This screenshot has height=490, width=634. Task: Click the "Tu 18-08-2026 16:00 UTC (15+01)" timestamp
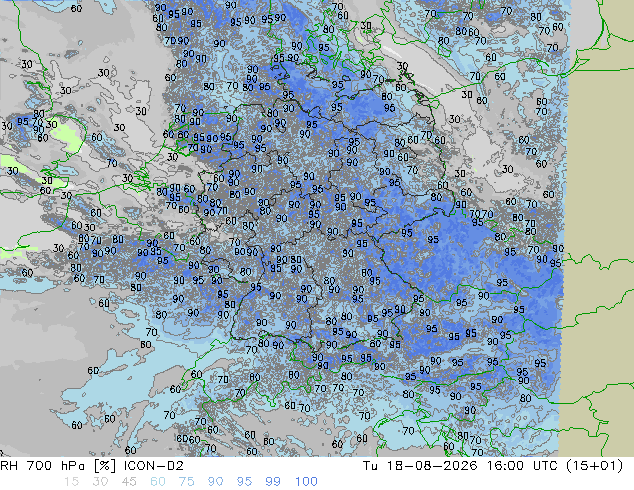pyautogui.click(x=493, y=466)
